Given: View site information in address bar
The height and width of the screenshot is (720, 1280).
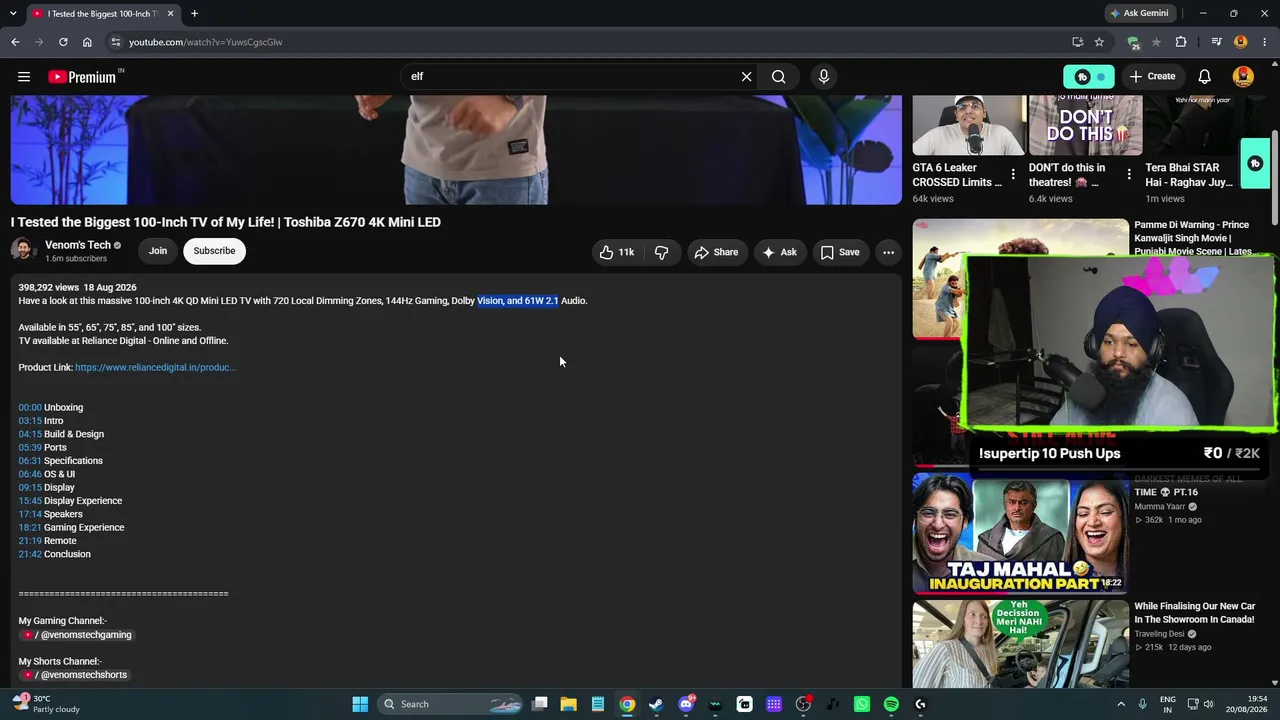Looking at the screenshot, I should 116,42.
